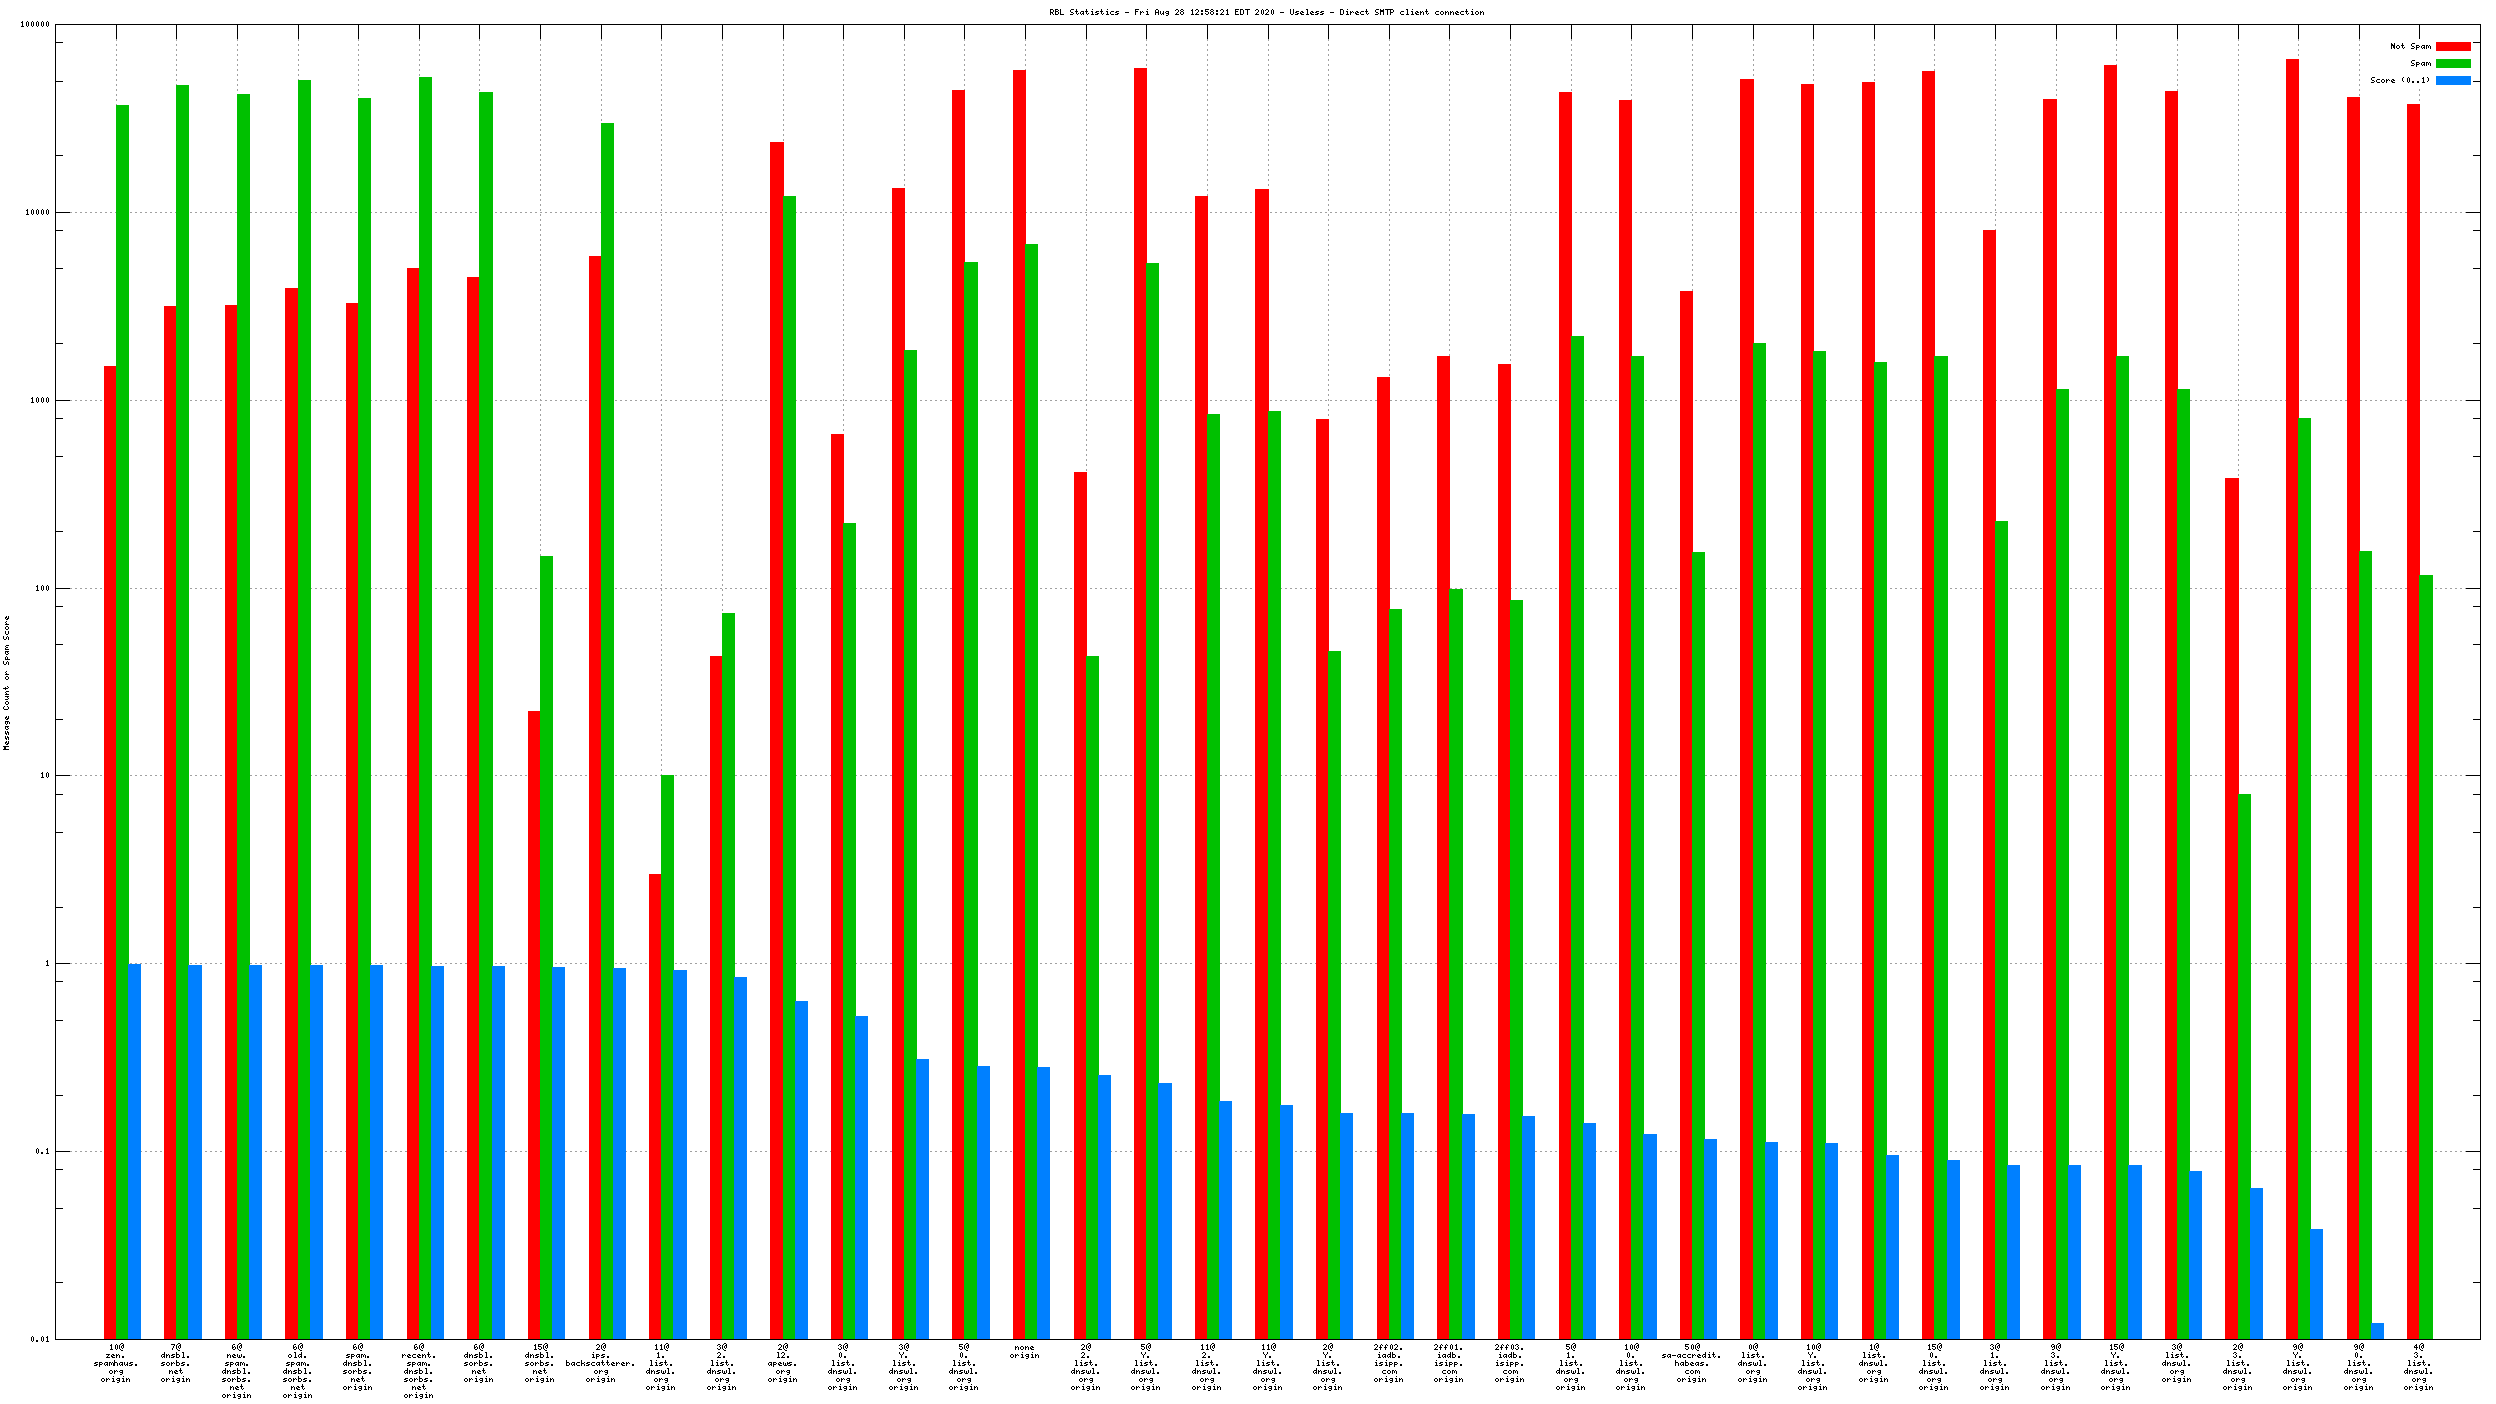Click the 'Score (0..1)' legend text
The width and height of the screenshot is (2496, 1404).
tap(2399, 80)
